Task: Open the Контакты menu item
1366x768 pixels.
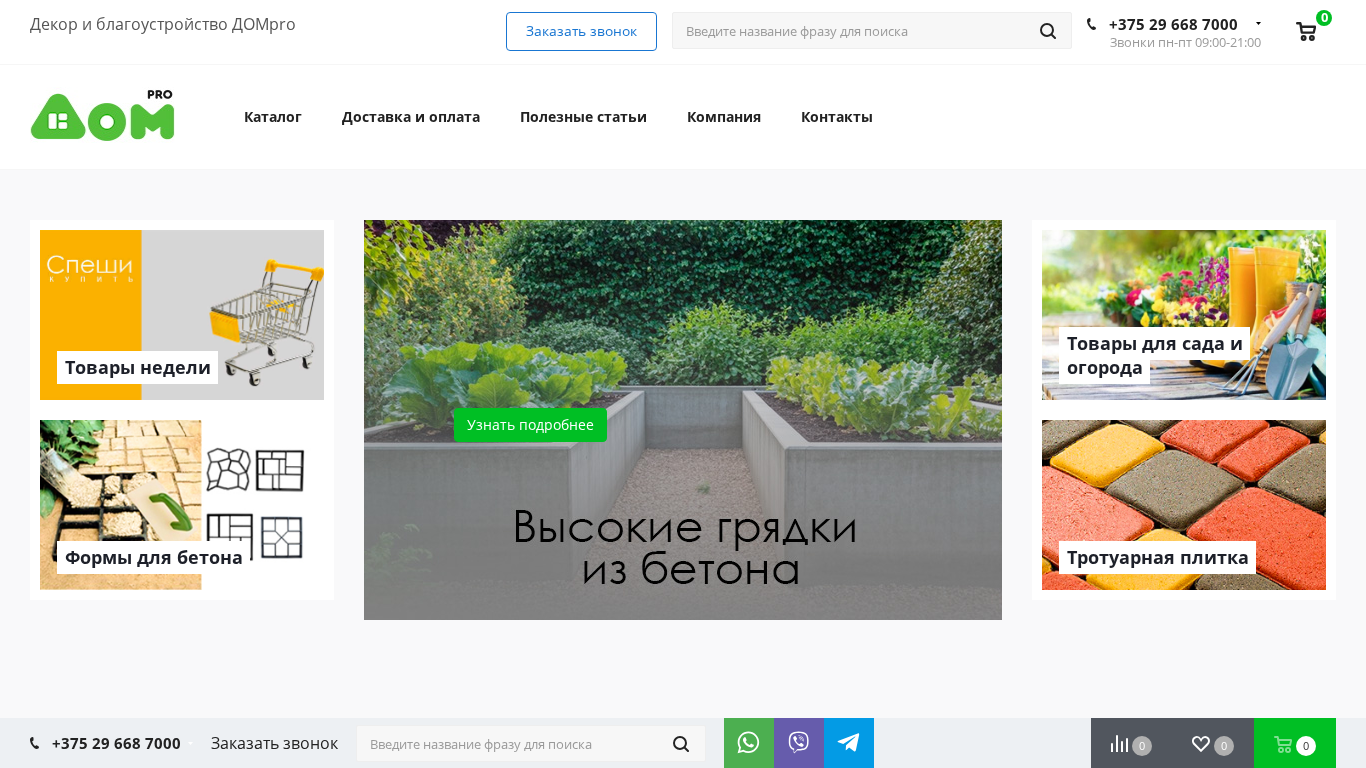Action: coord(837,117)
